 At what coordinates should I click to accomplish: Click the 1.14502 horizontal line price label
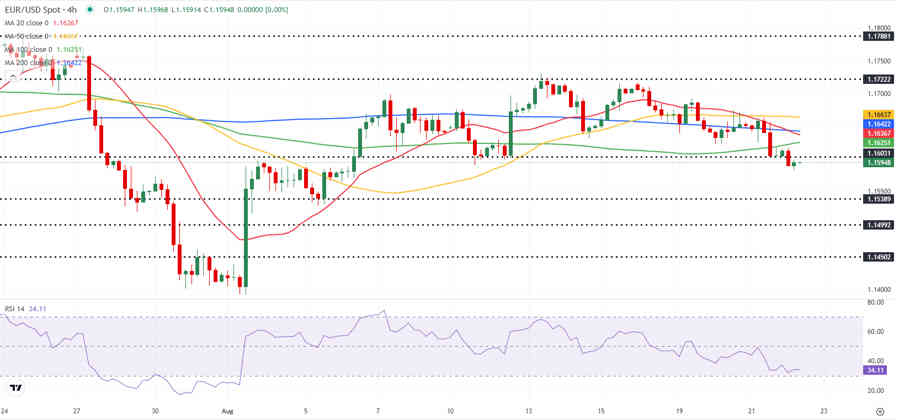[x=877, y=257]
